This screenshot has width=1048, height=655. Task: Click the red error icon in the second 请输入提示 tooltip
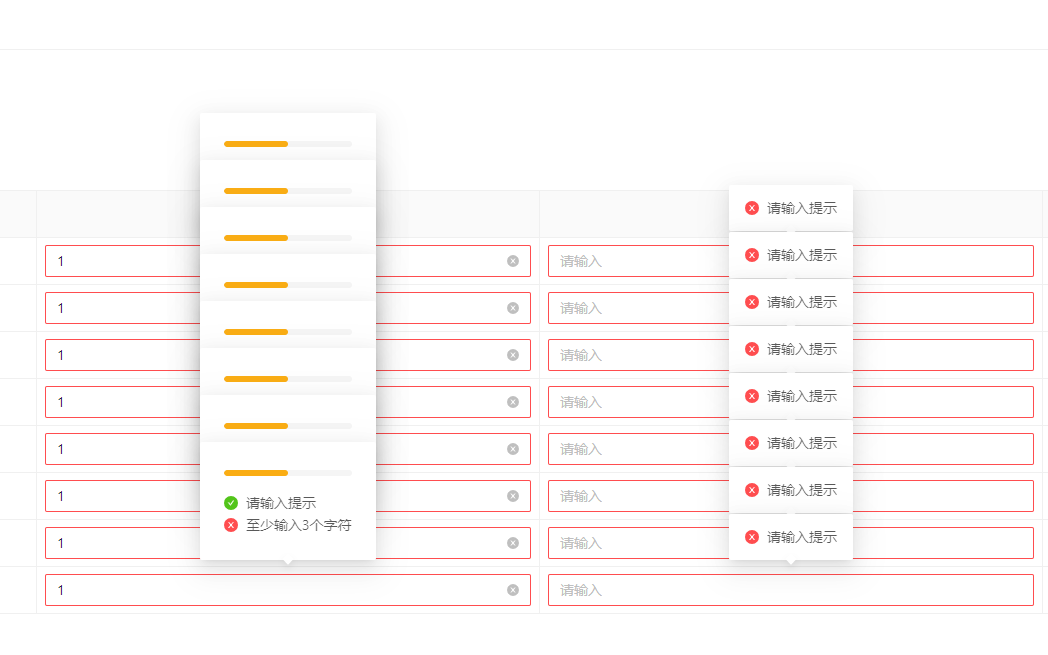coord(752,255)
